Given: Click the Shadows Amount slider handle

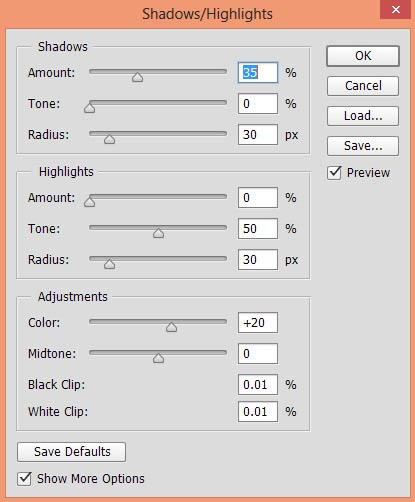Looking at the screenshot, I should (x=137, y=77).
